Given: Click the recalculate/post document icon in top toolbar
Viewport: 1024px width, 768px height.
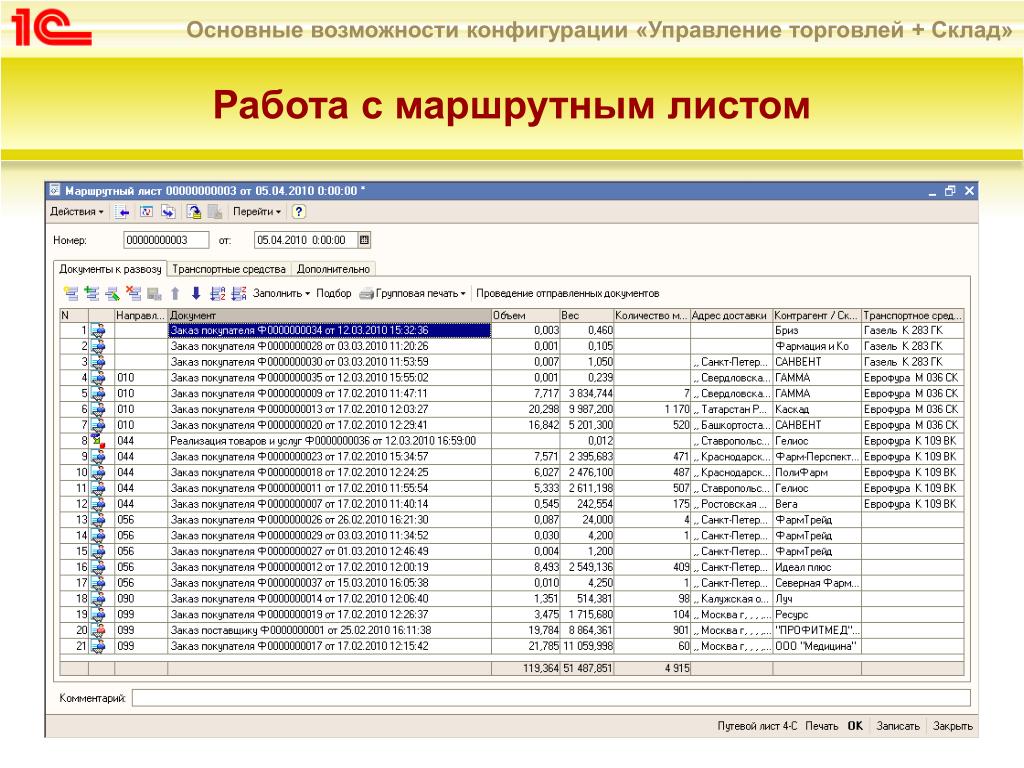Looking at the screenshot, I should tap(146, 212).
